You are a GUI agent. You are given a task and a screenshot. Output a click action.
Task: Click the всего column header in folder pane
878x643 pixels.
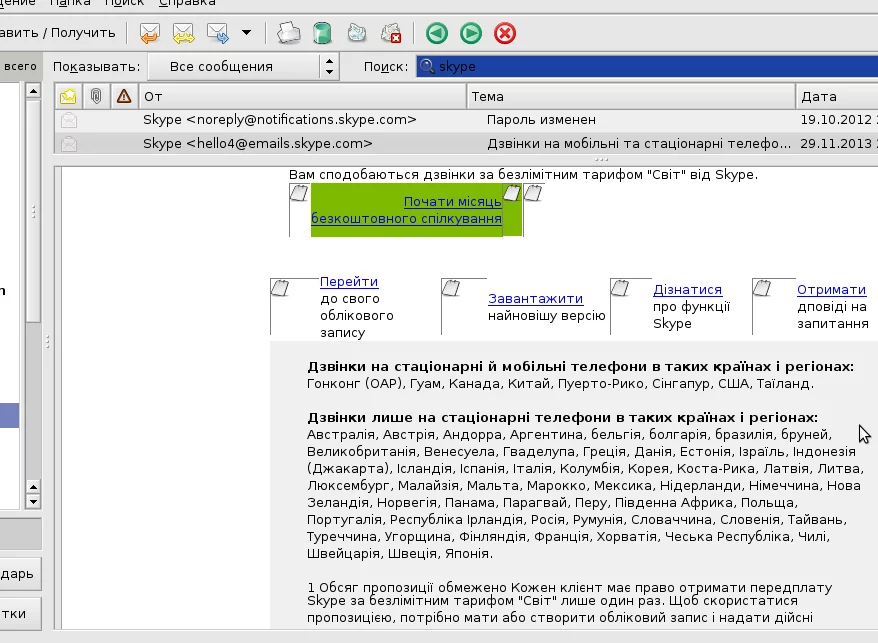pos(20,66)
